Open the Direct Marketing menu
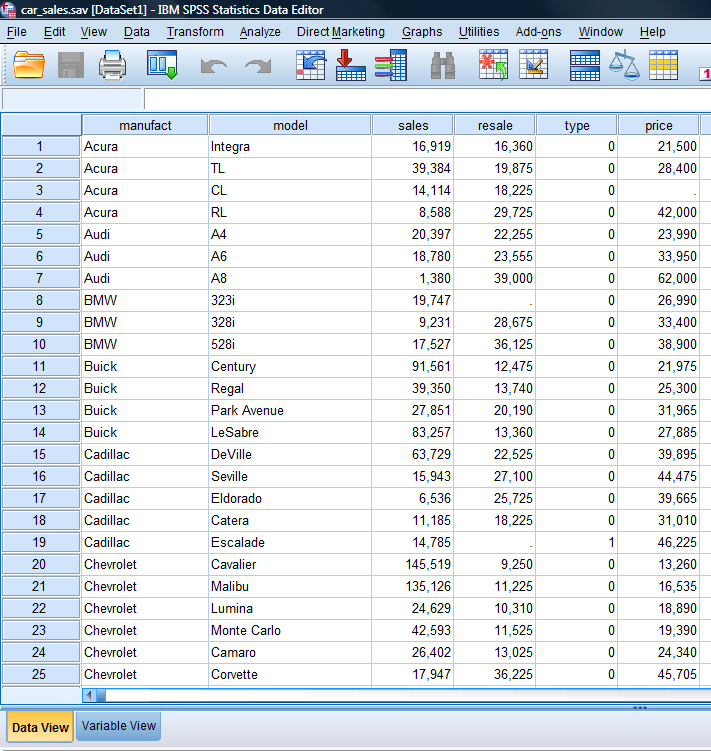The width and height of the screenshot is (711, 751). (x=341, y=32)
